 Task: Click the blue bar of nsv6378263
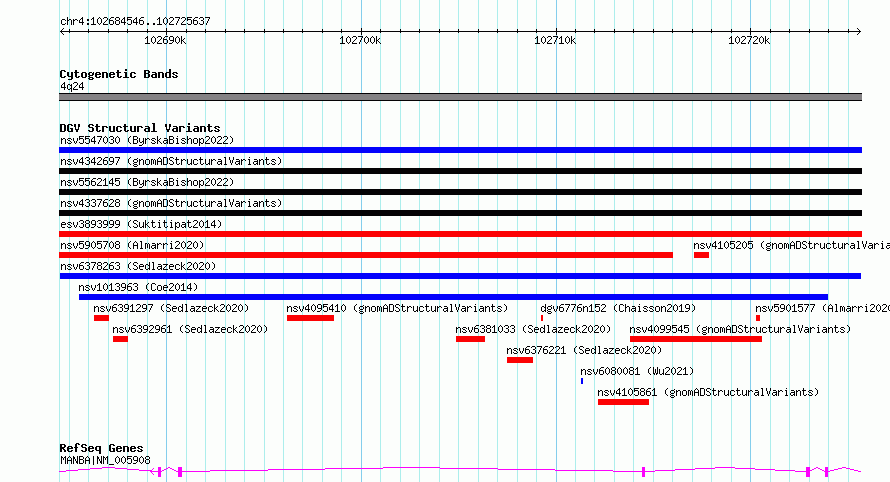[x=460, y=276]
